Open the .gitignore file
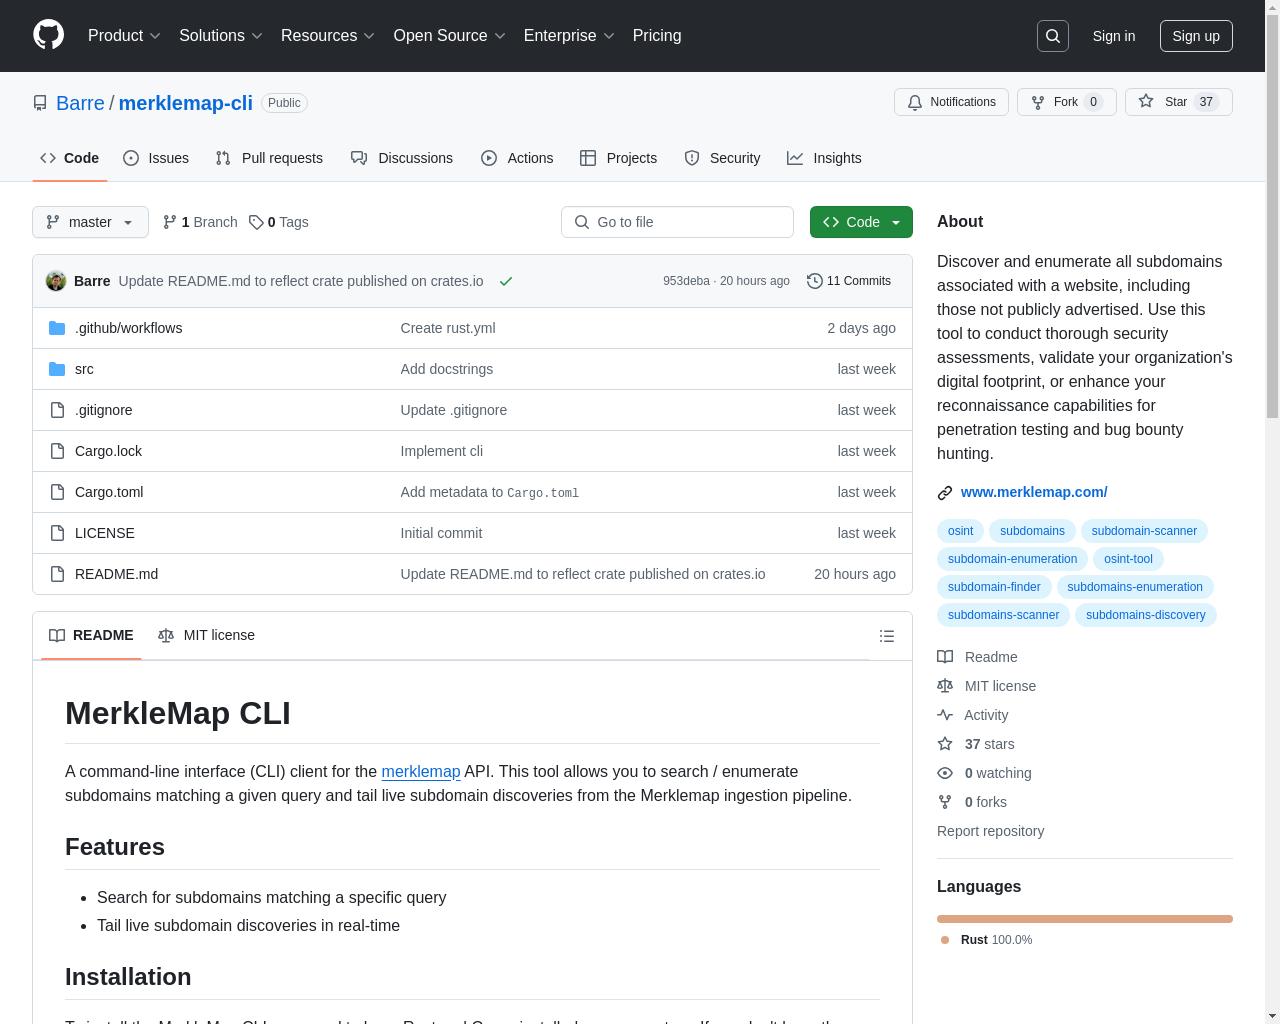Screen dimensions: 1280x1024 [103, 410]
